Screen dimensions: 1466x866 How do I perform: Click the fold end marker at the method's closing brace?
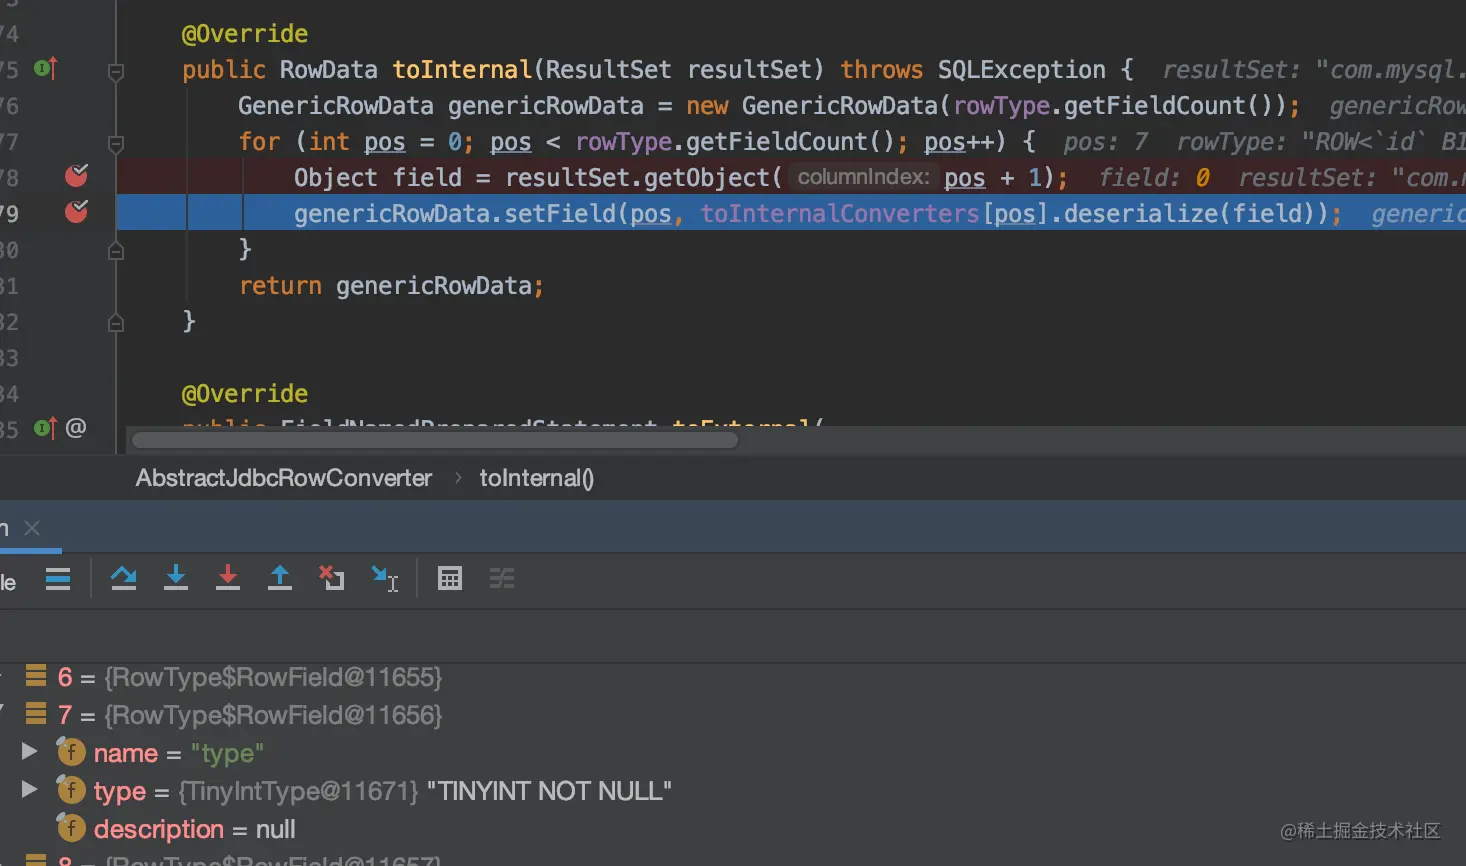(116, 322)
